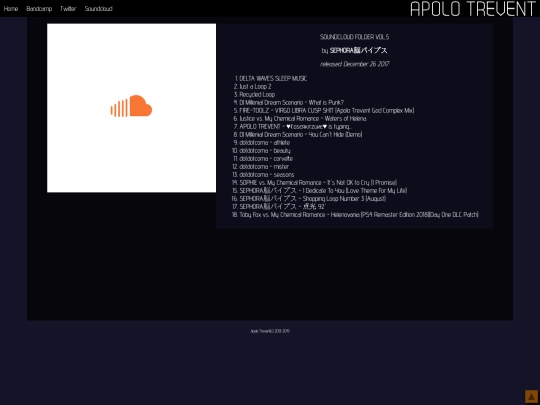Click the SOUNDCLOUD FOLDER VOL.5 album title

coord(354,37)
